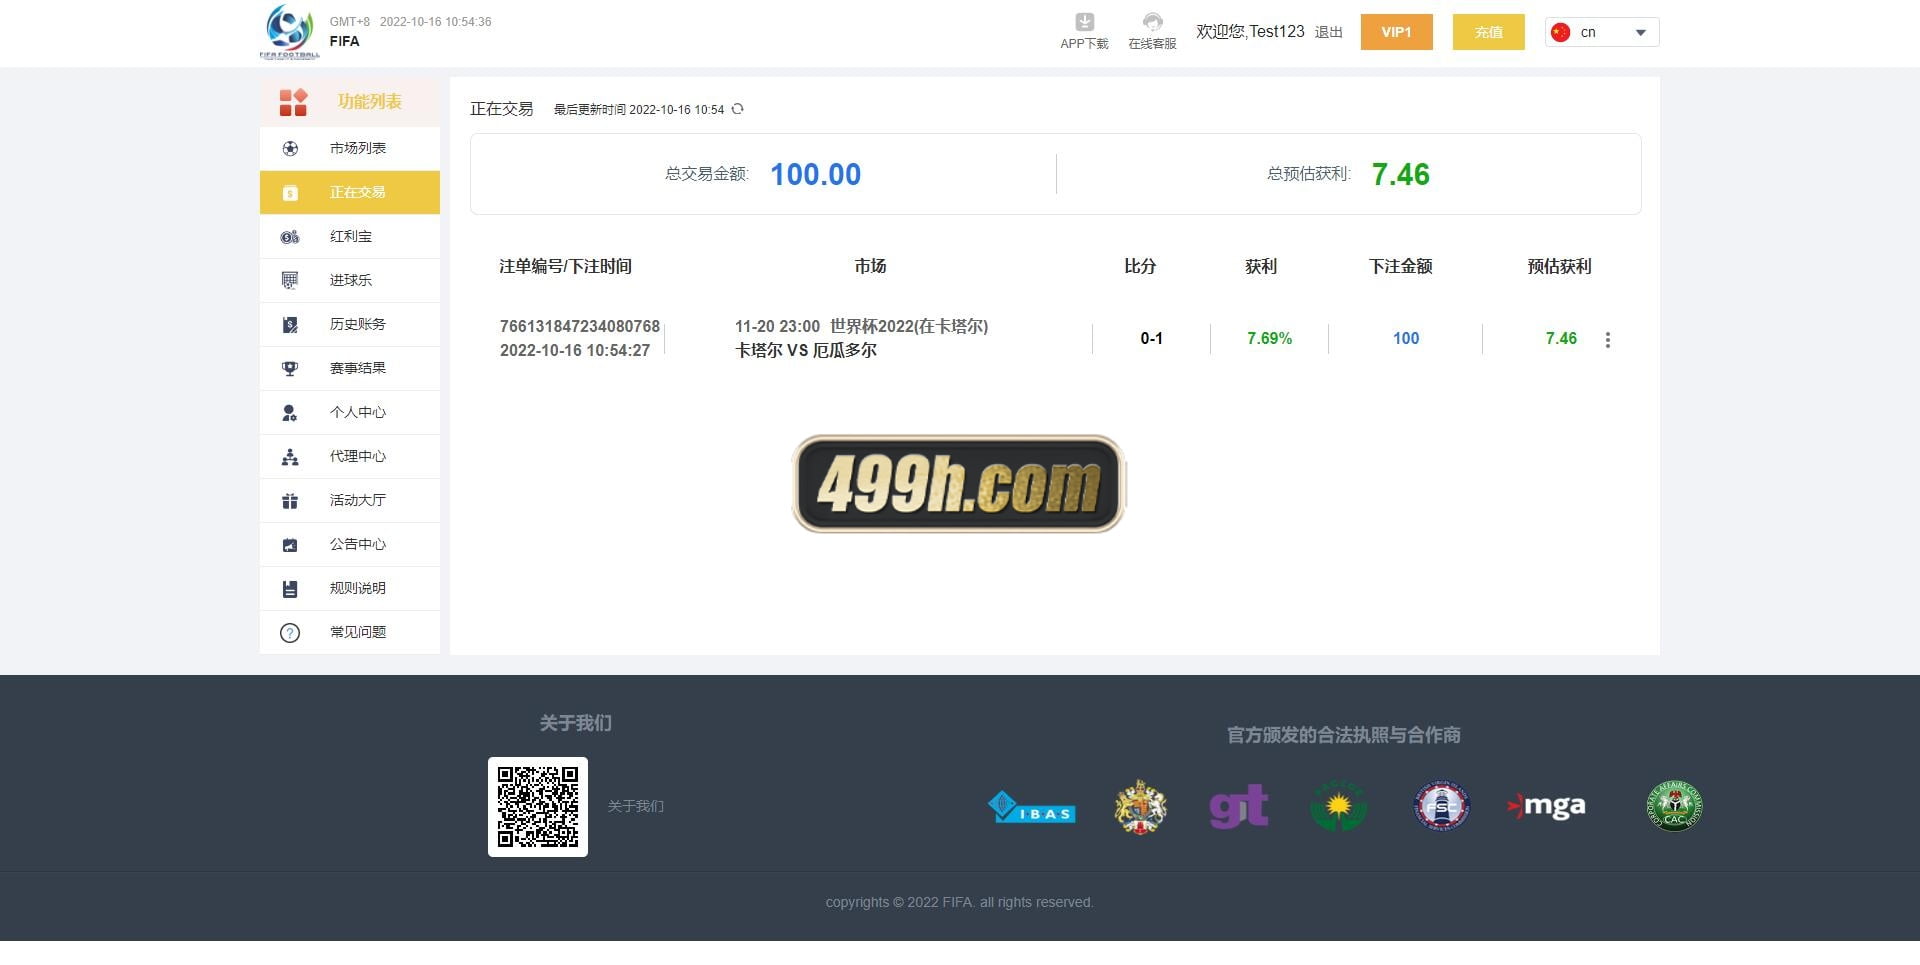
Task: Click the gt partner logo
Action: pos(1239,807)
